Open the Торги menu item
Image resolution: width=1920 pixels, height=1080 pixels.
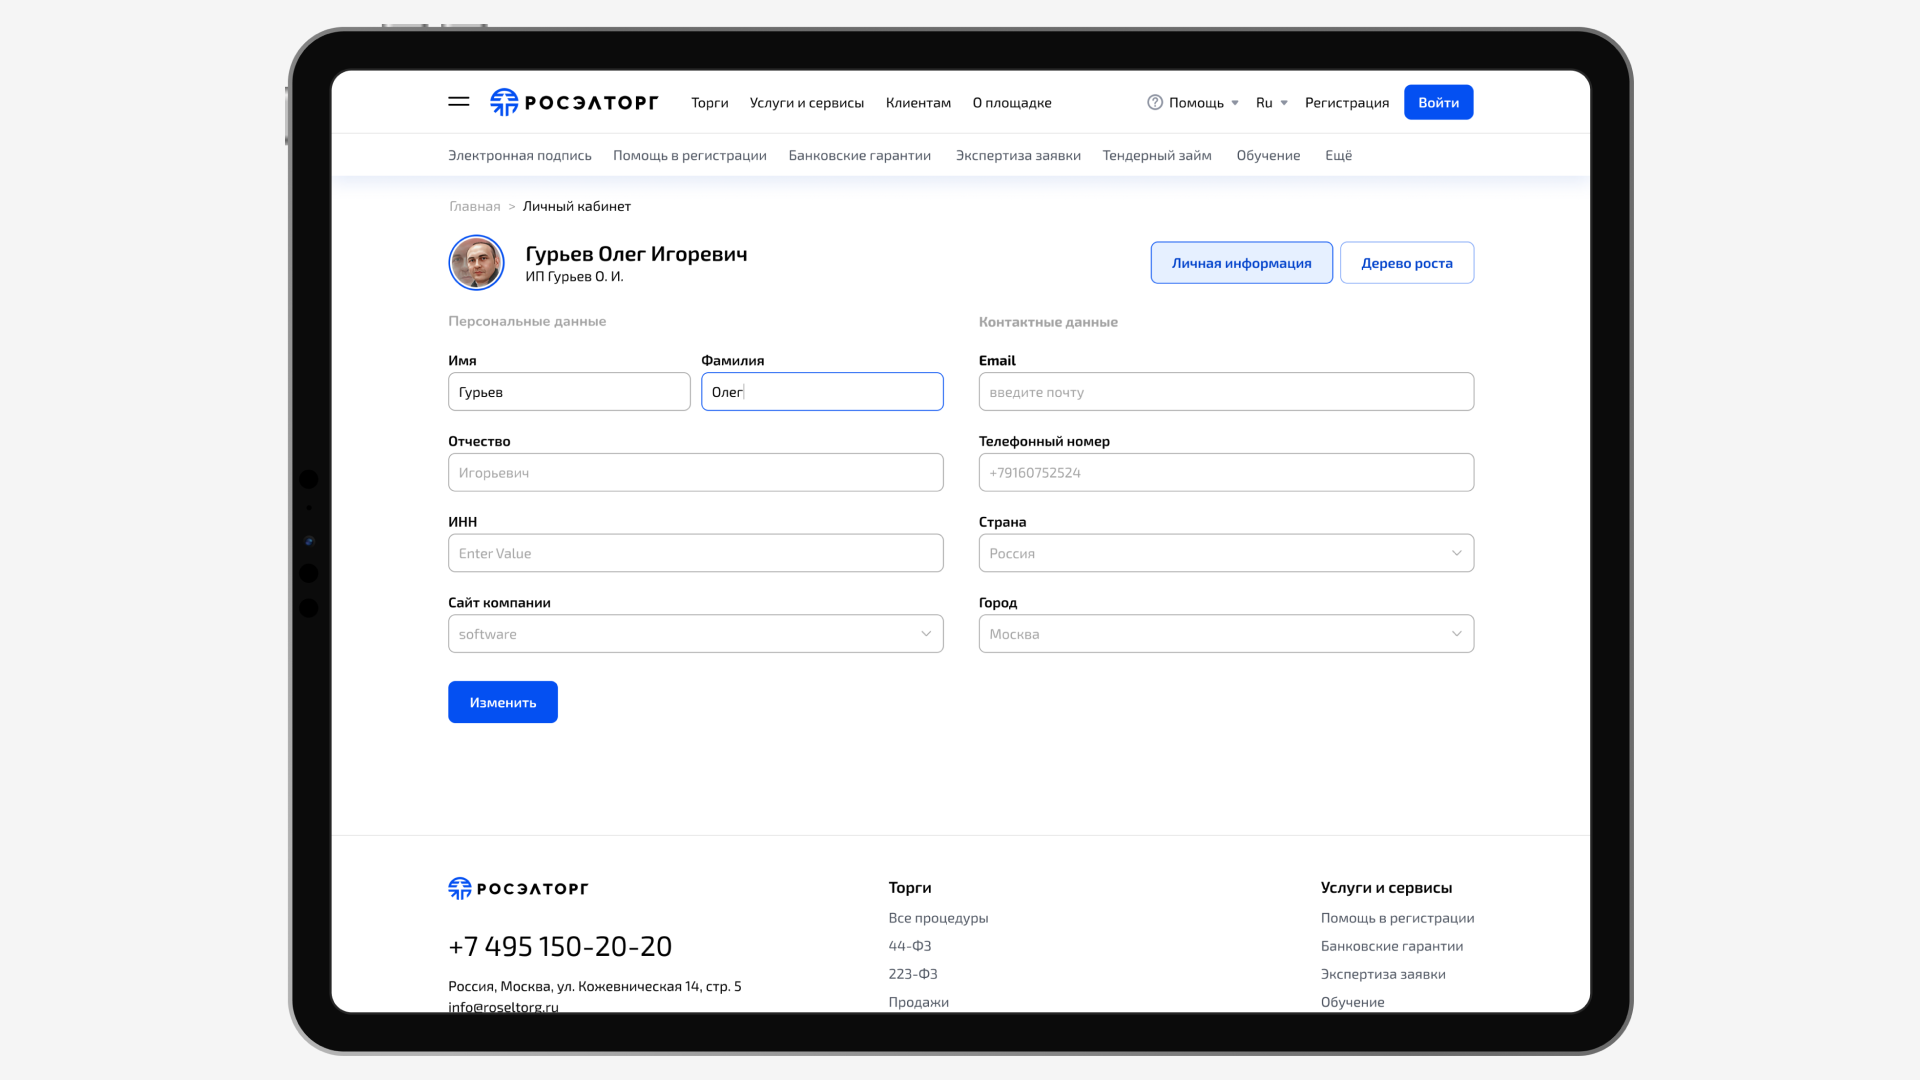[x=709, y=102]
